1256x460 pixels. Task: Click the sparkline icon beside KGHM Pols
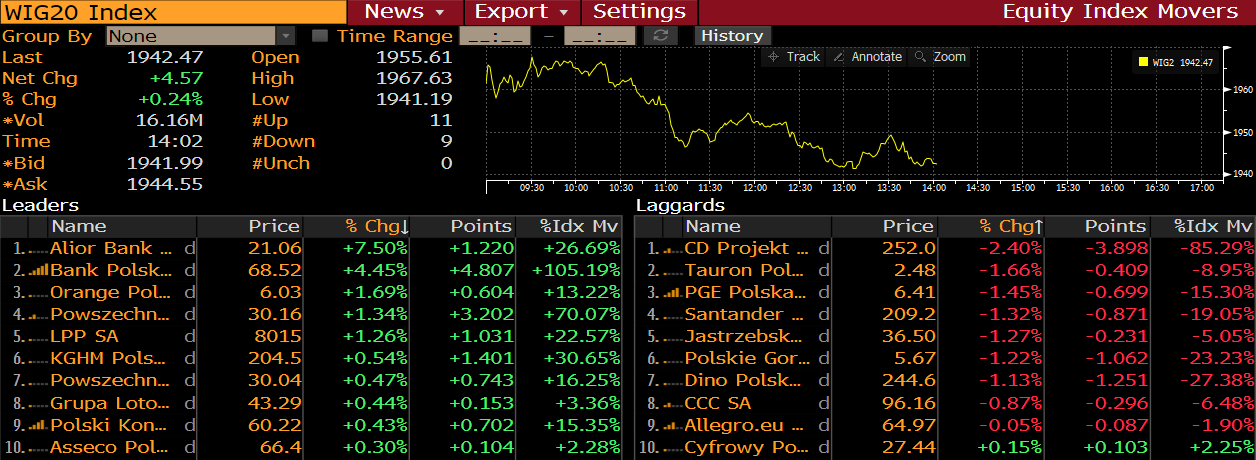click(x=38, y=359)
